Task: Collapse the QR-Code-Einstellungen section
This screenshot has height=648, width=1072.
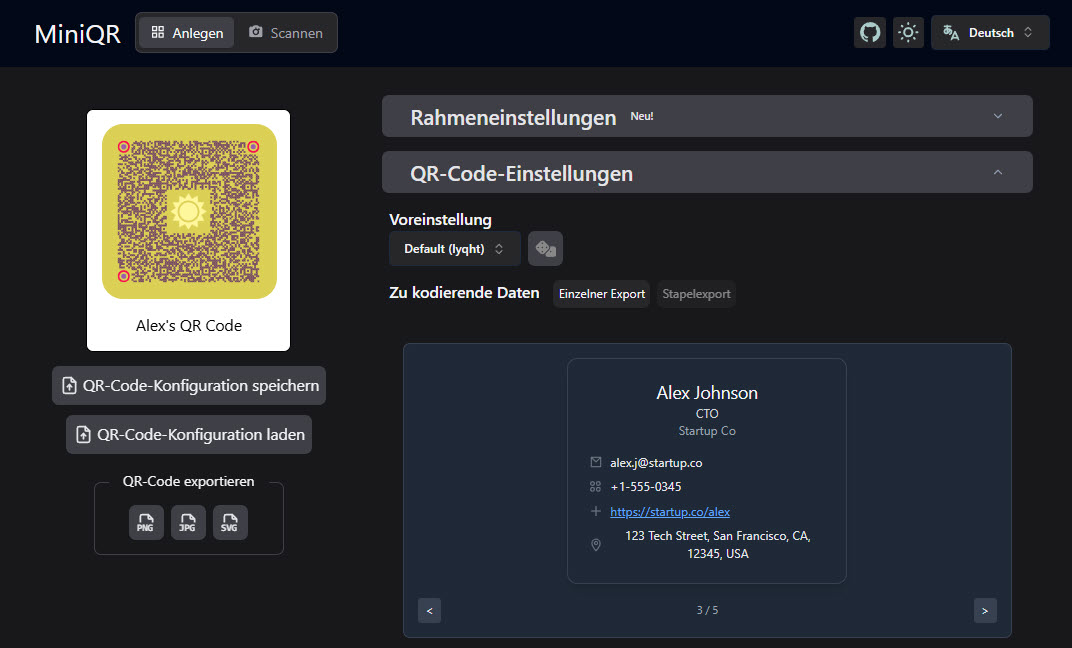Action: click(707, 173)
